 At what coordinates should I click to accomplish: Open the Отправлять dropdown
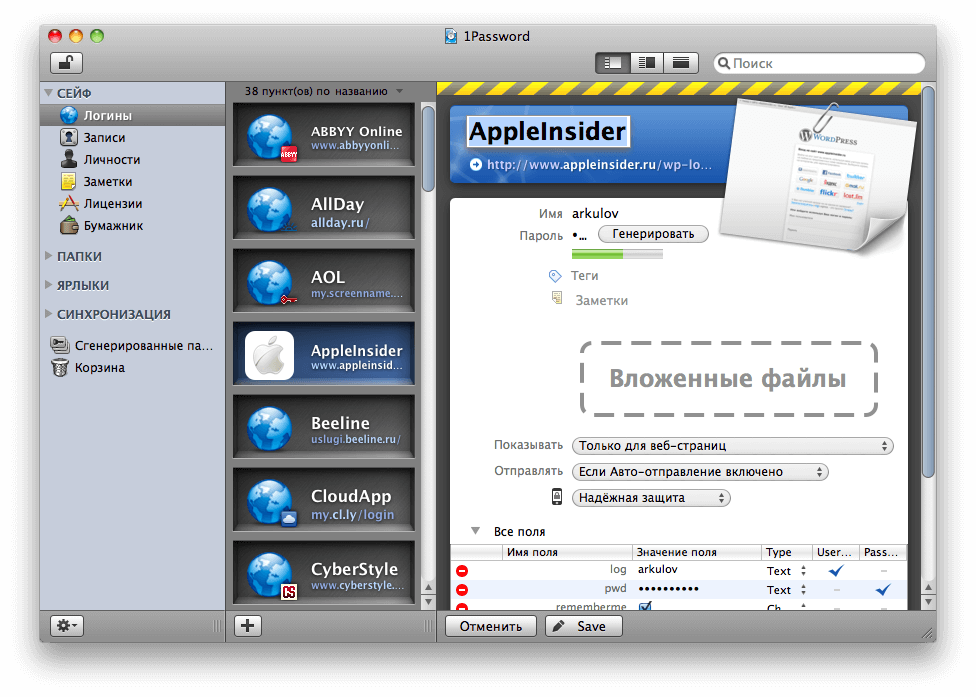click(700, 472)
